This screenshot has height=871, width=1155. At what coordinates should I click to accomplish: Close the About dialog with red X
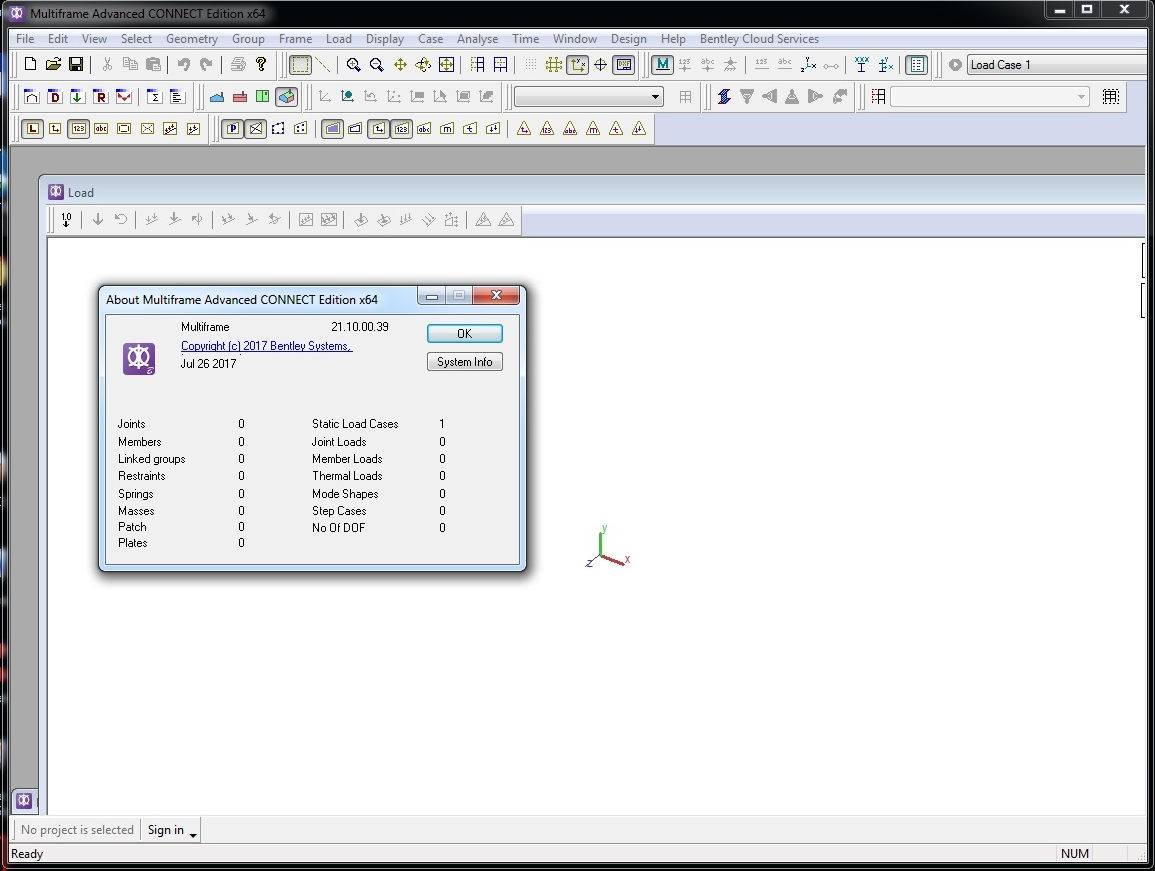click(496, 295)
